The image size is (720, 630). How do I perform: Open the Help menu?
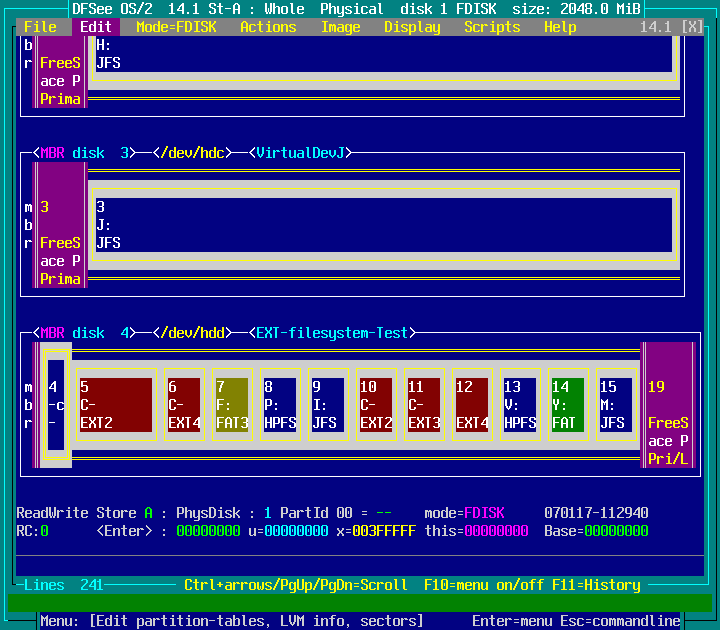(560, 27)
